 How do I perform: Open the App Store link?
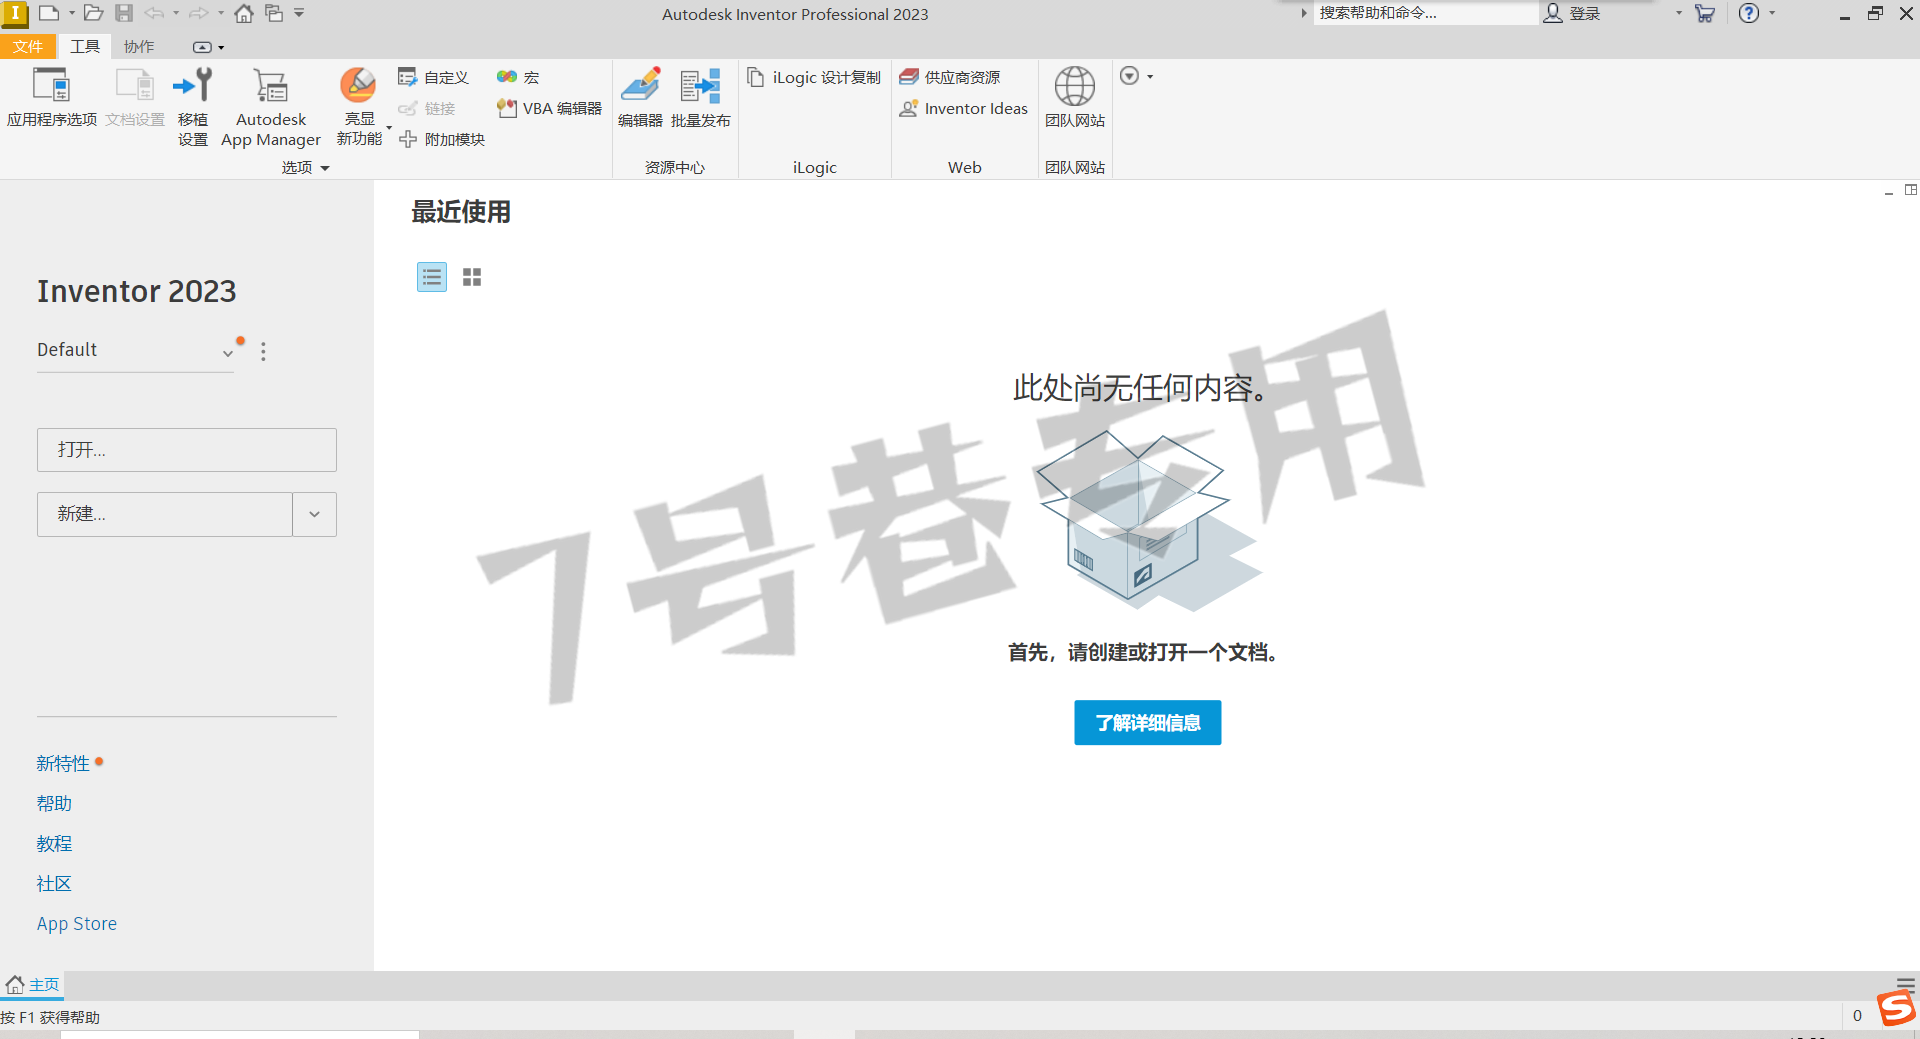point(77,924)
